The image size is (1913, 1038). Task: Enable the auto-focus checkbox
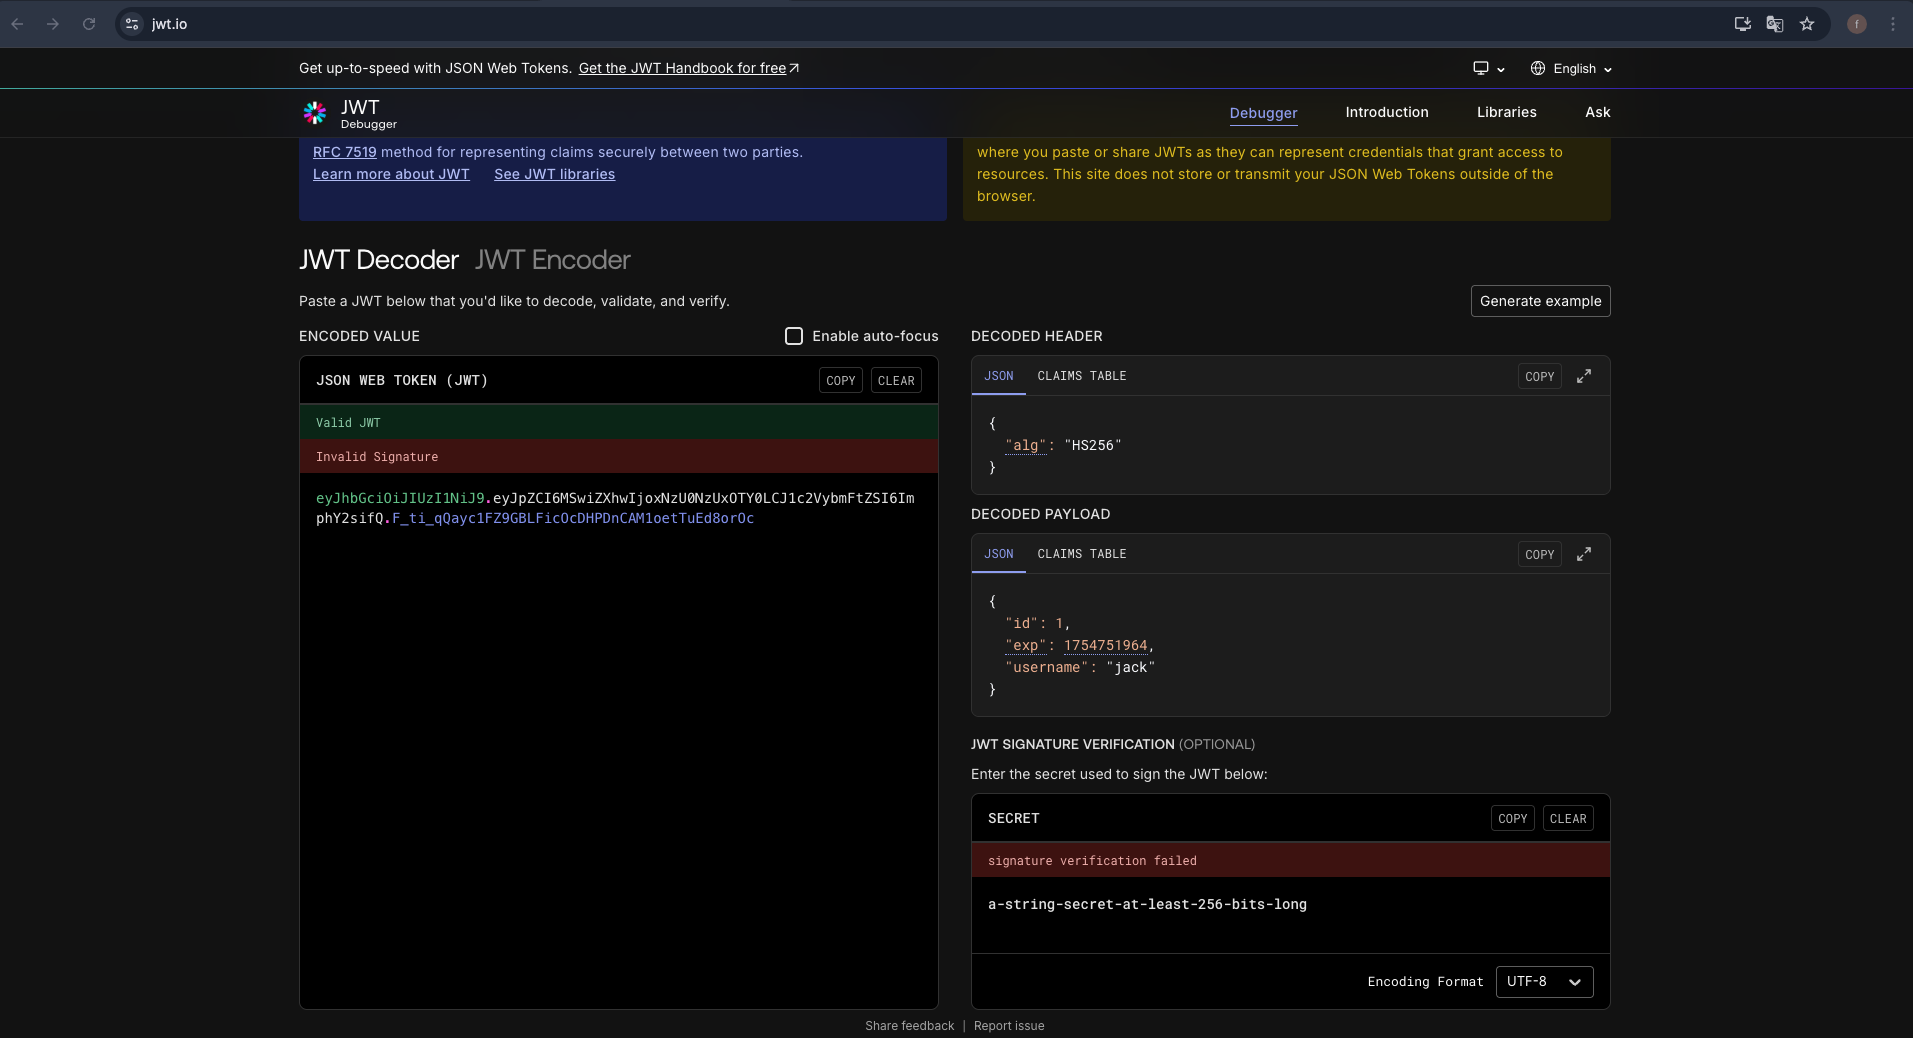pos(794,336)
